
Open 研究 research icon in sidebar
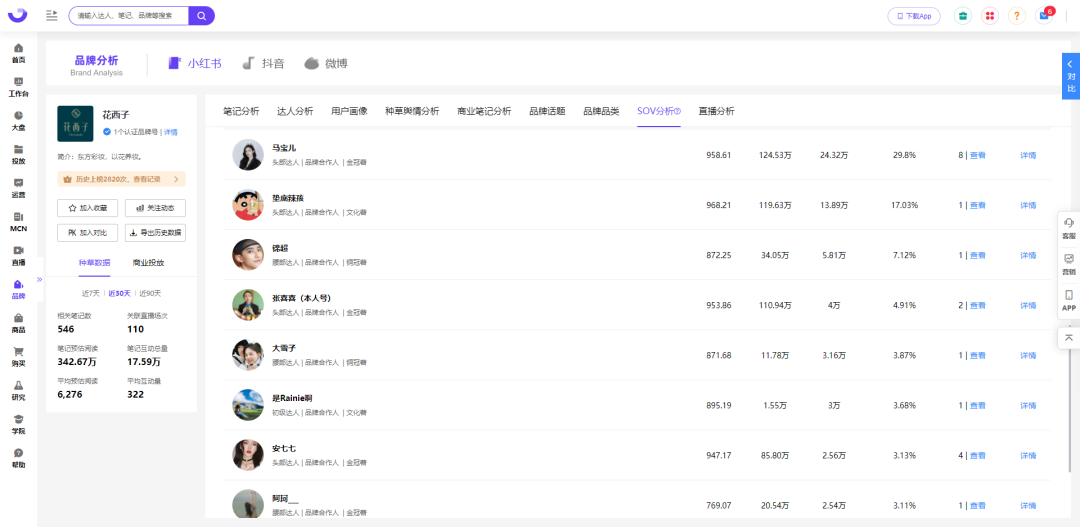point(19,391)
